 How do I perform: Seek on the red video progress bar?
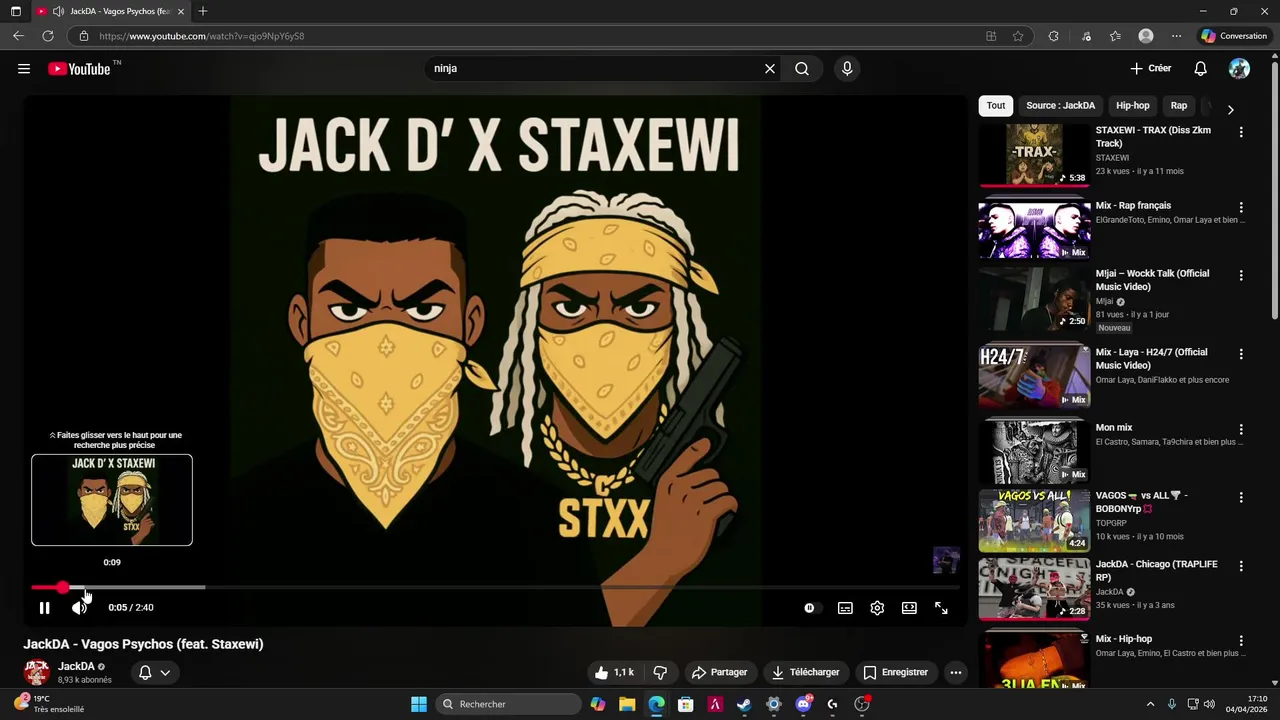(x=496, y=587)
